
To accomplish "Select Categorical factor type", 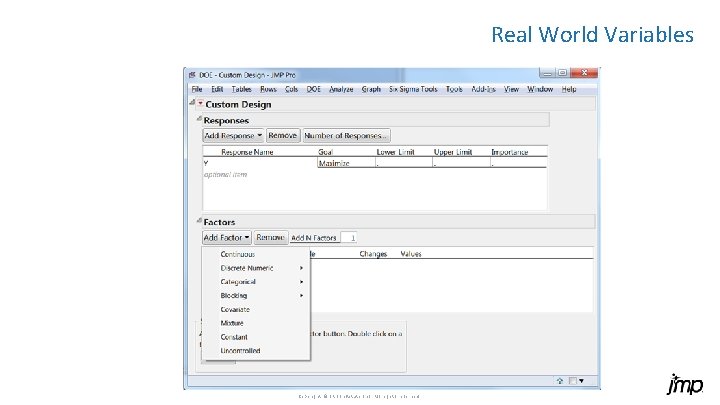I will pyautogui.click(x=238, y=281).
